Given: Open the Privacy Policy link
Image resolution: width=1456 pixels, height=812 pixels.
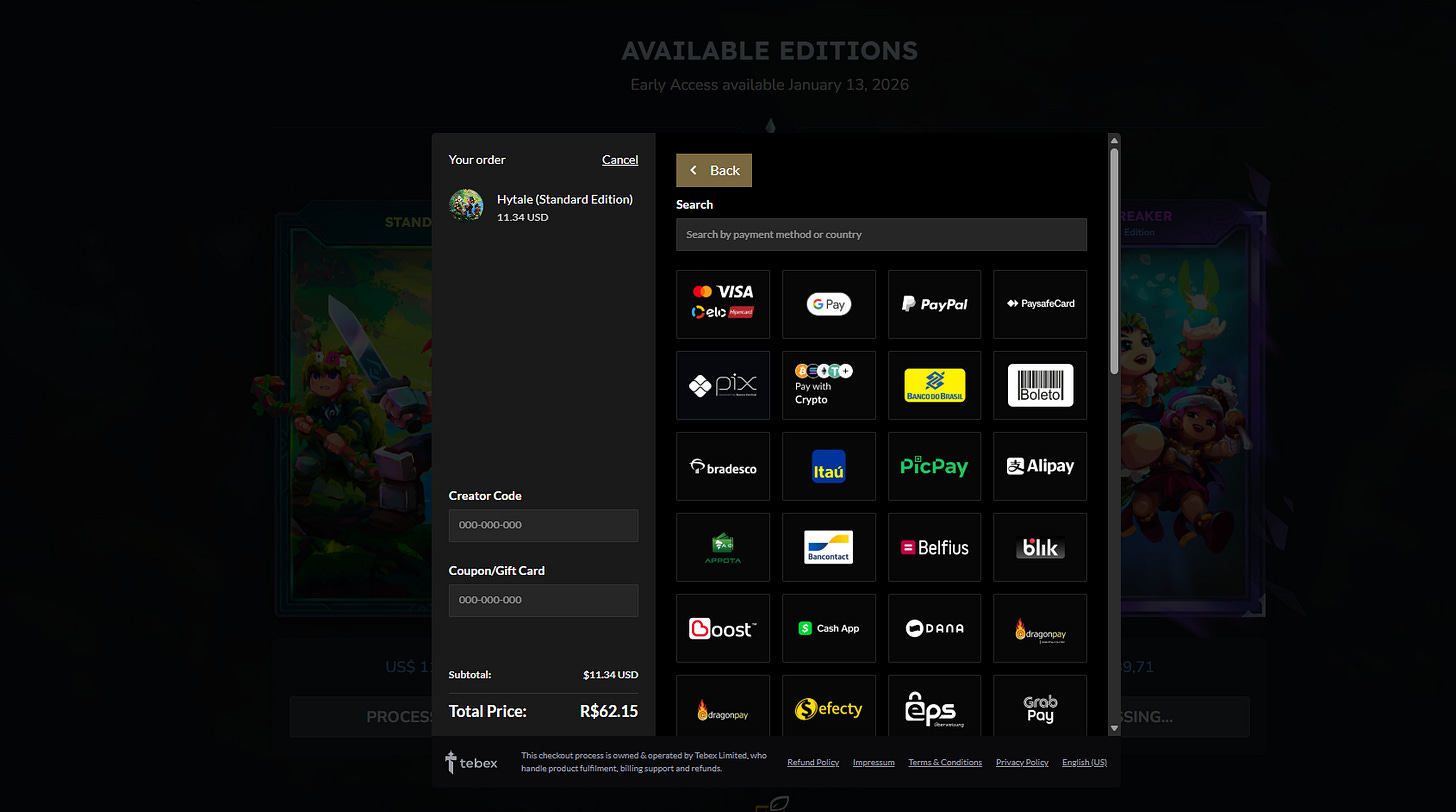Looking at the screenshot, I should (1022, 762).
